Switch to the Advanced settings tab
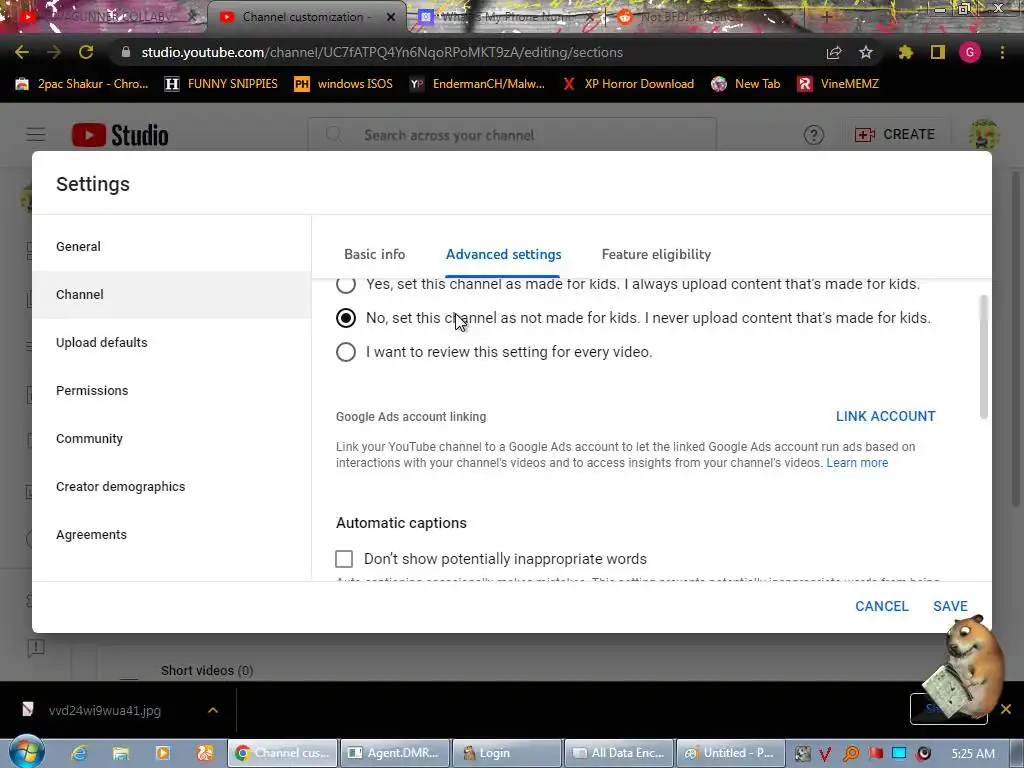 tap(504, 254)
